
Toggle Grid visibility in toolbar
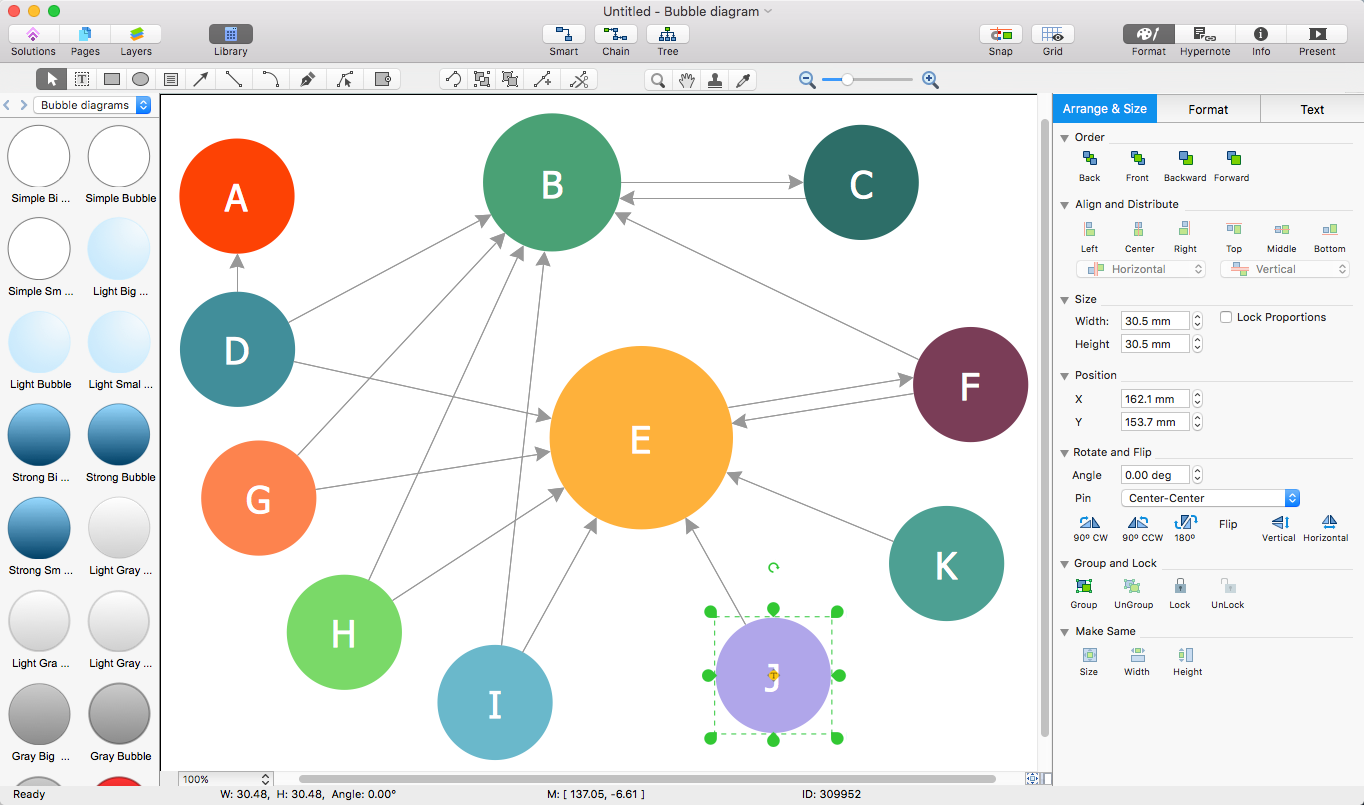(x=1052, y=35)
